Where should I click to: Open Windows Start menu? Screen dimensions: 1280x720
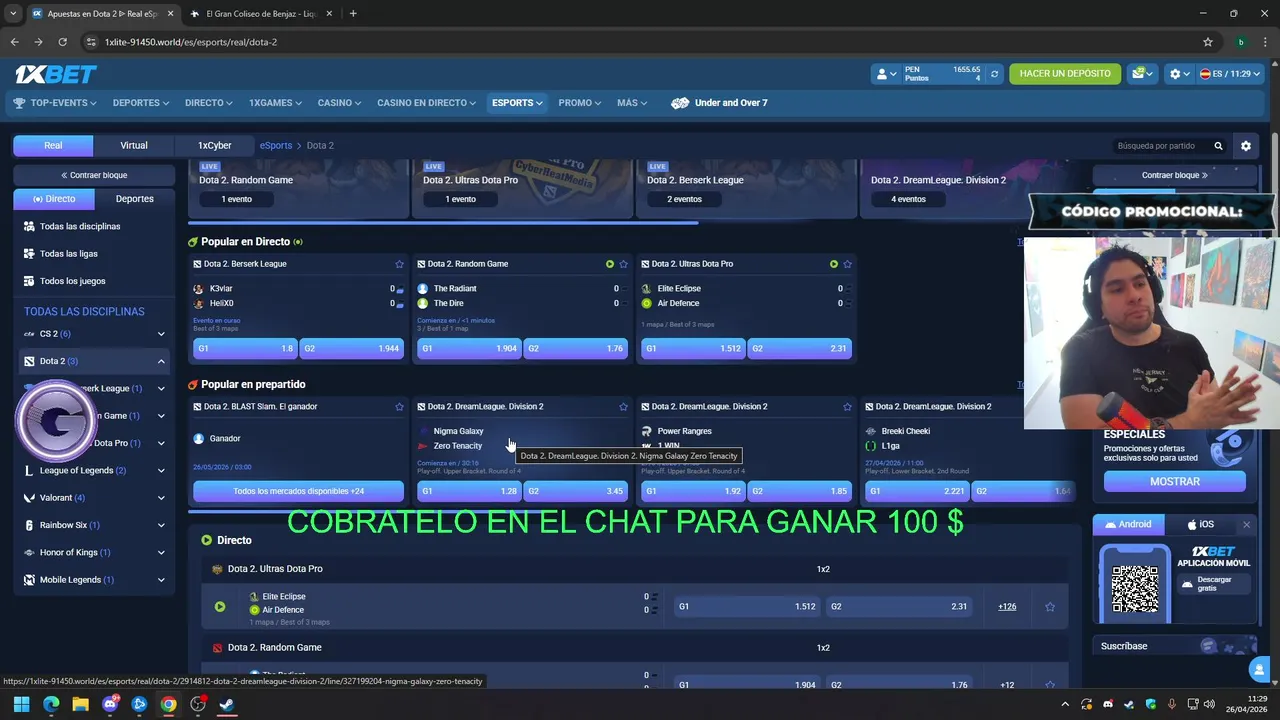(21, 704)
